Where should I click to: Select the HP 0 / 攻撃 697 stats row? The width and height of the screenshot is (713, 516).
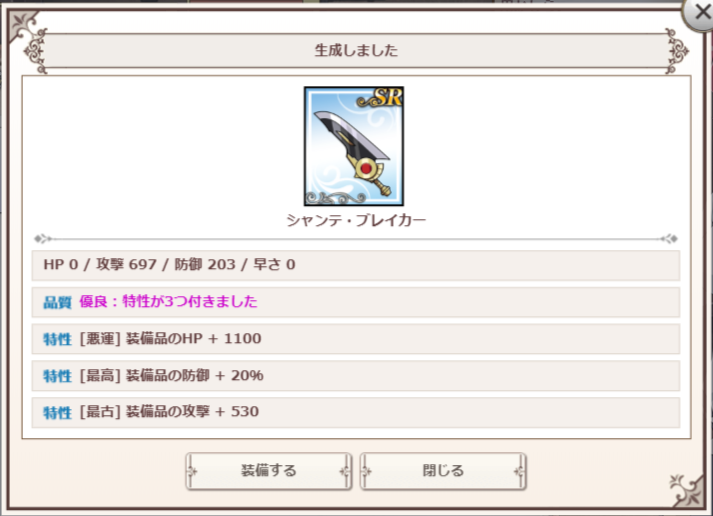pyautogui.click(x=356, y=265)
